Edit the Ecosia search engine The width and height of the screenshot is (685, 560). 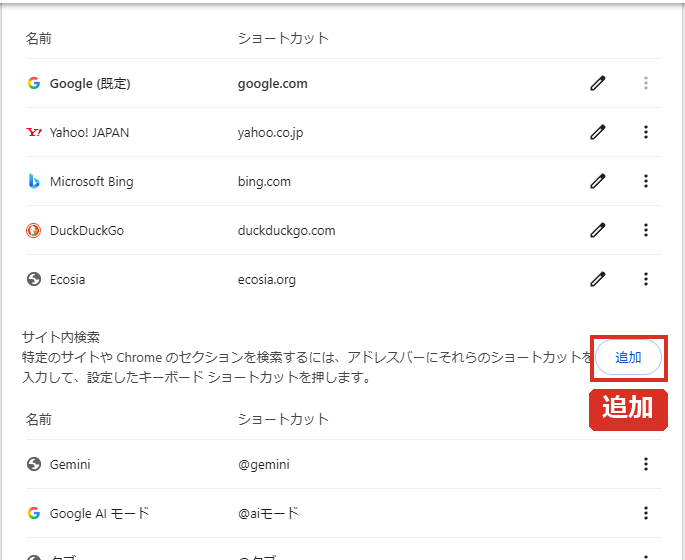click(598, 279)
